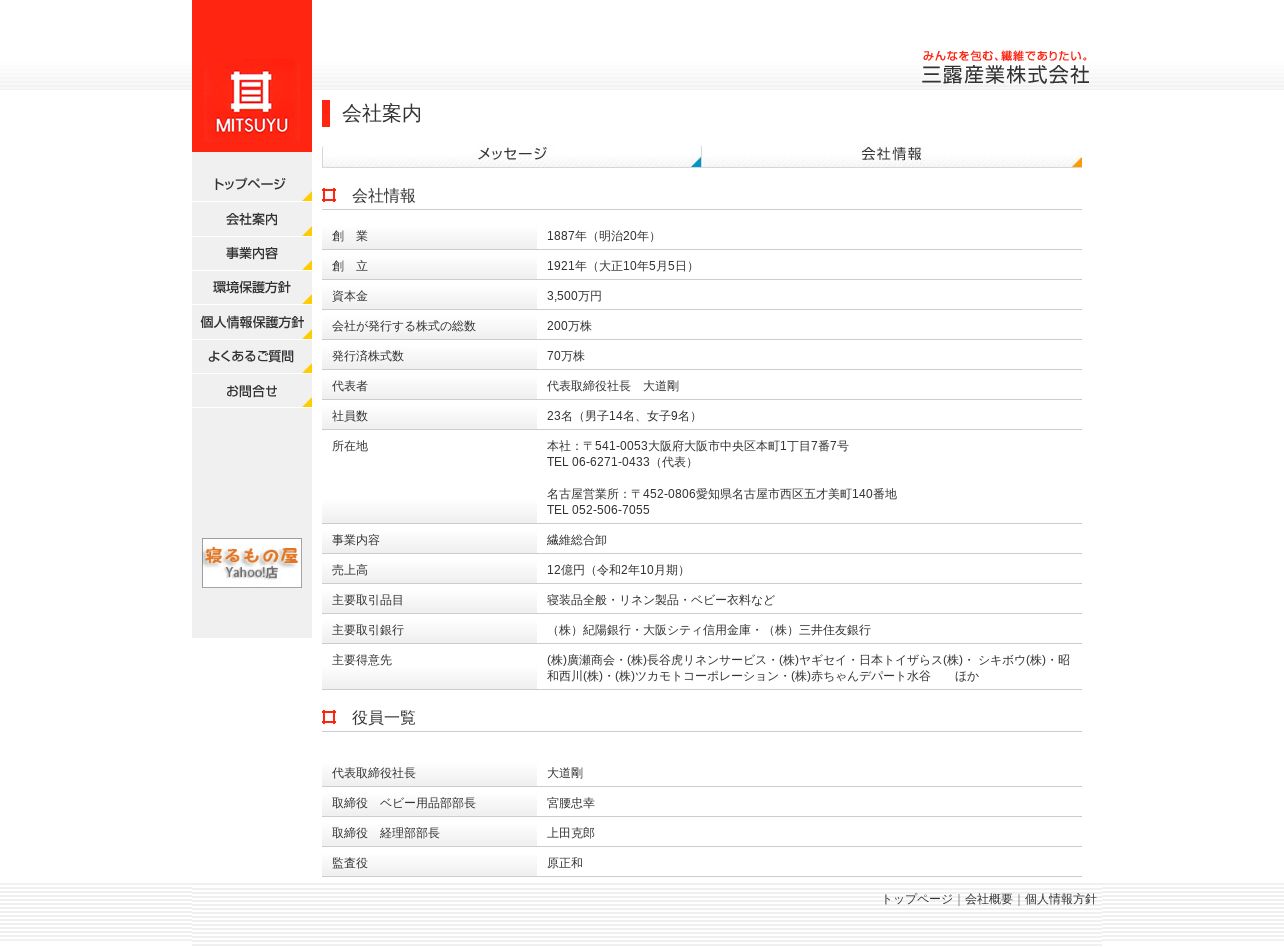Click footer link 個人情報方針
Image resolution: width=1284 pixels, height=947 pixels.
coord(1061,899)
